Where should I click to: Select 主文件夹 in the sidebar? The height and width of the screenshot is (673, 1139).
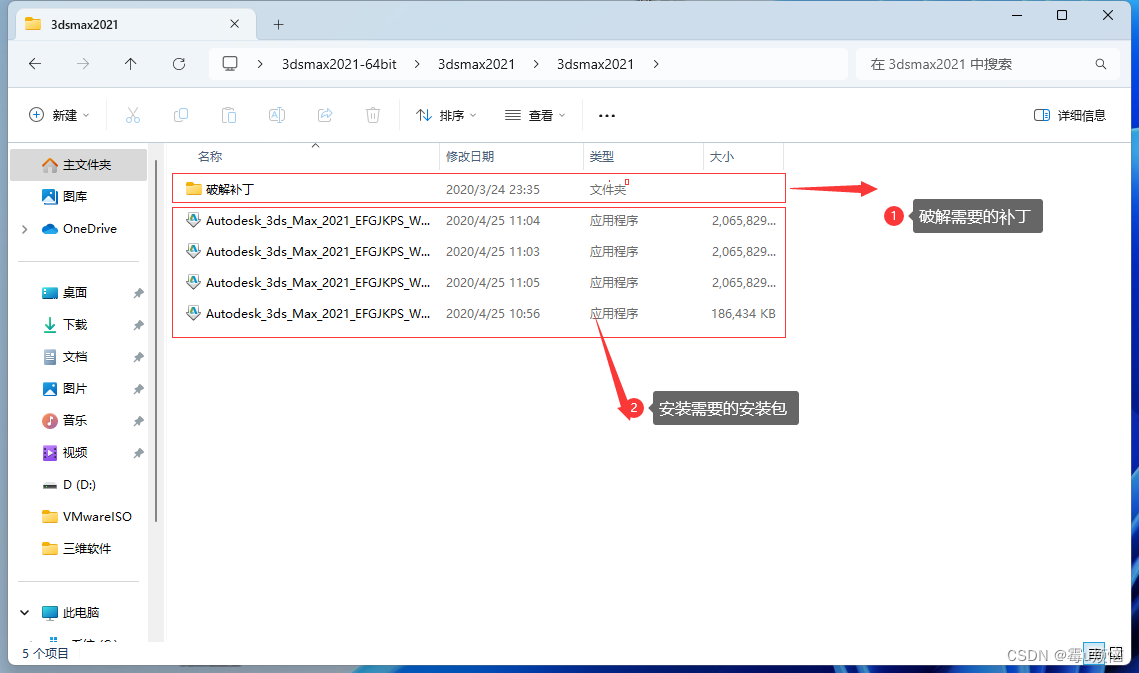(78, 165)
